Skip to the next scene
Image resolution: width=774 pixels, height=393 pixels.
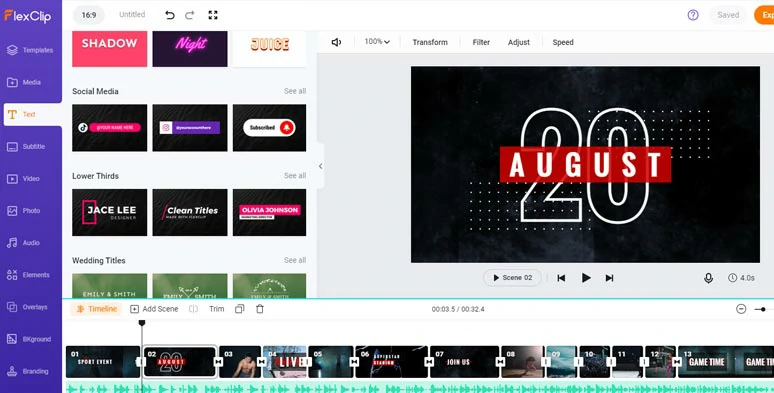coord(610,278)
